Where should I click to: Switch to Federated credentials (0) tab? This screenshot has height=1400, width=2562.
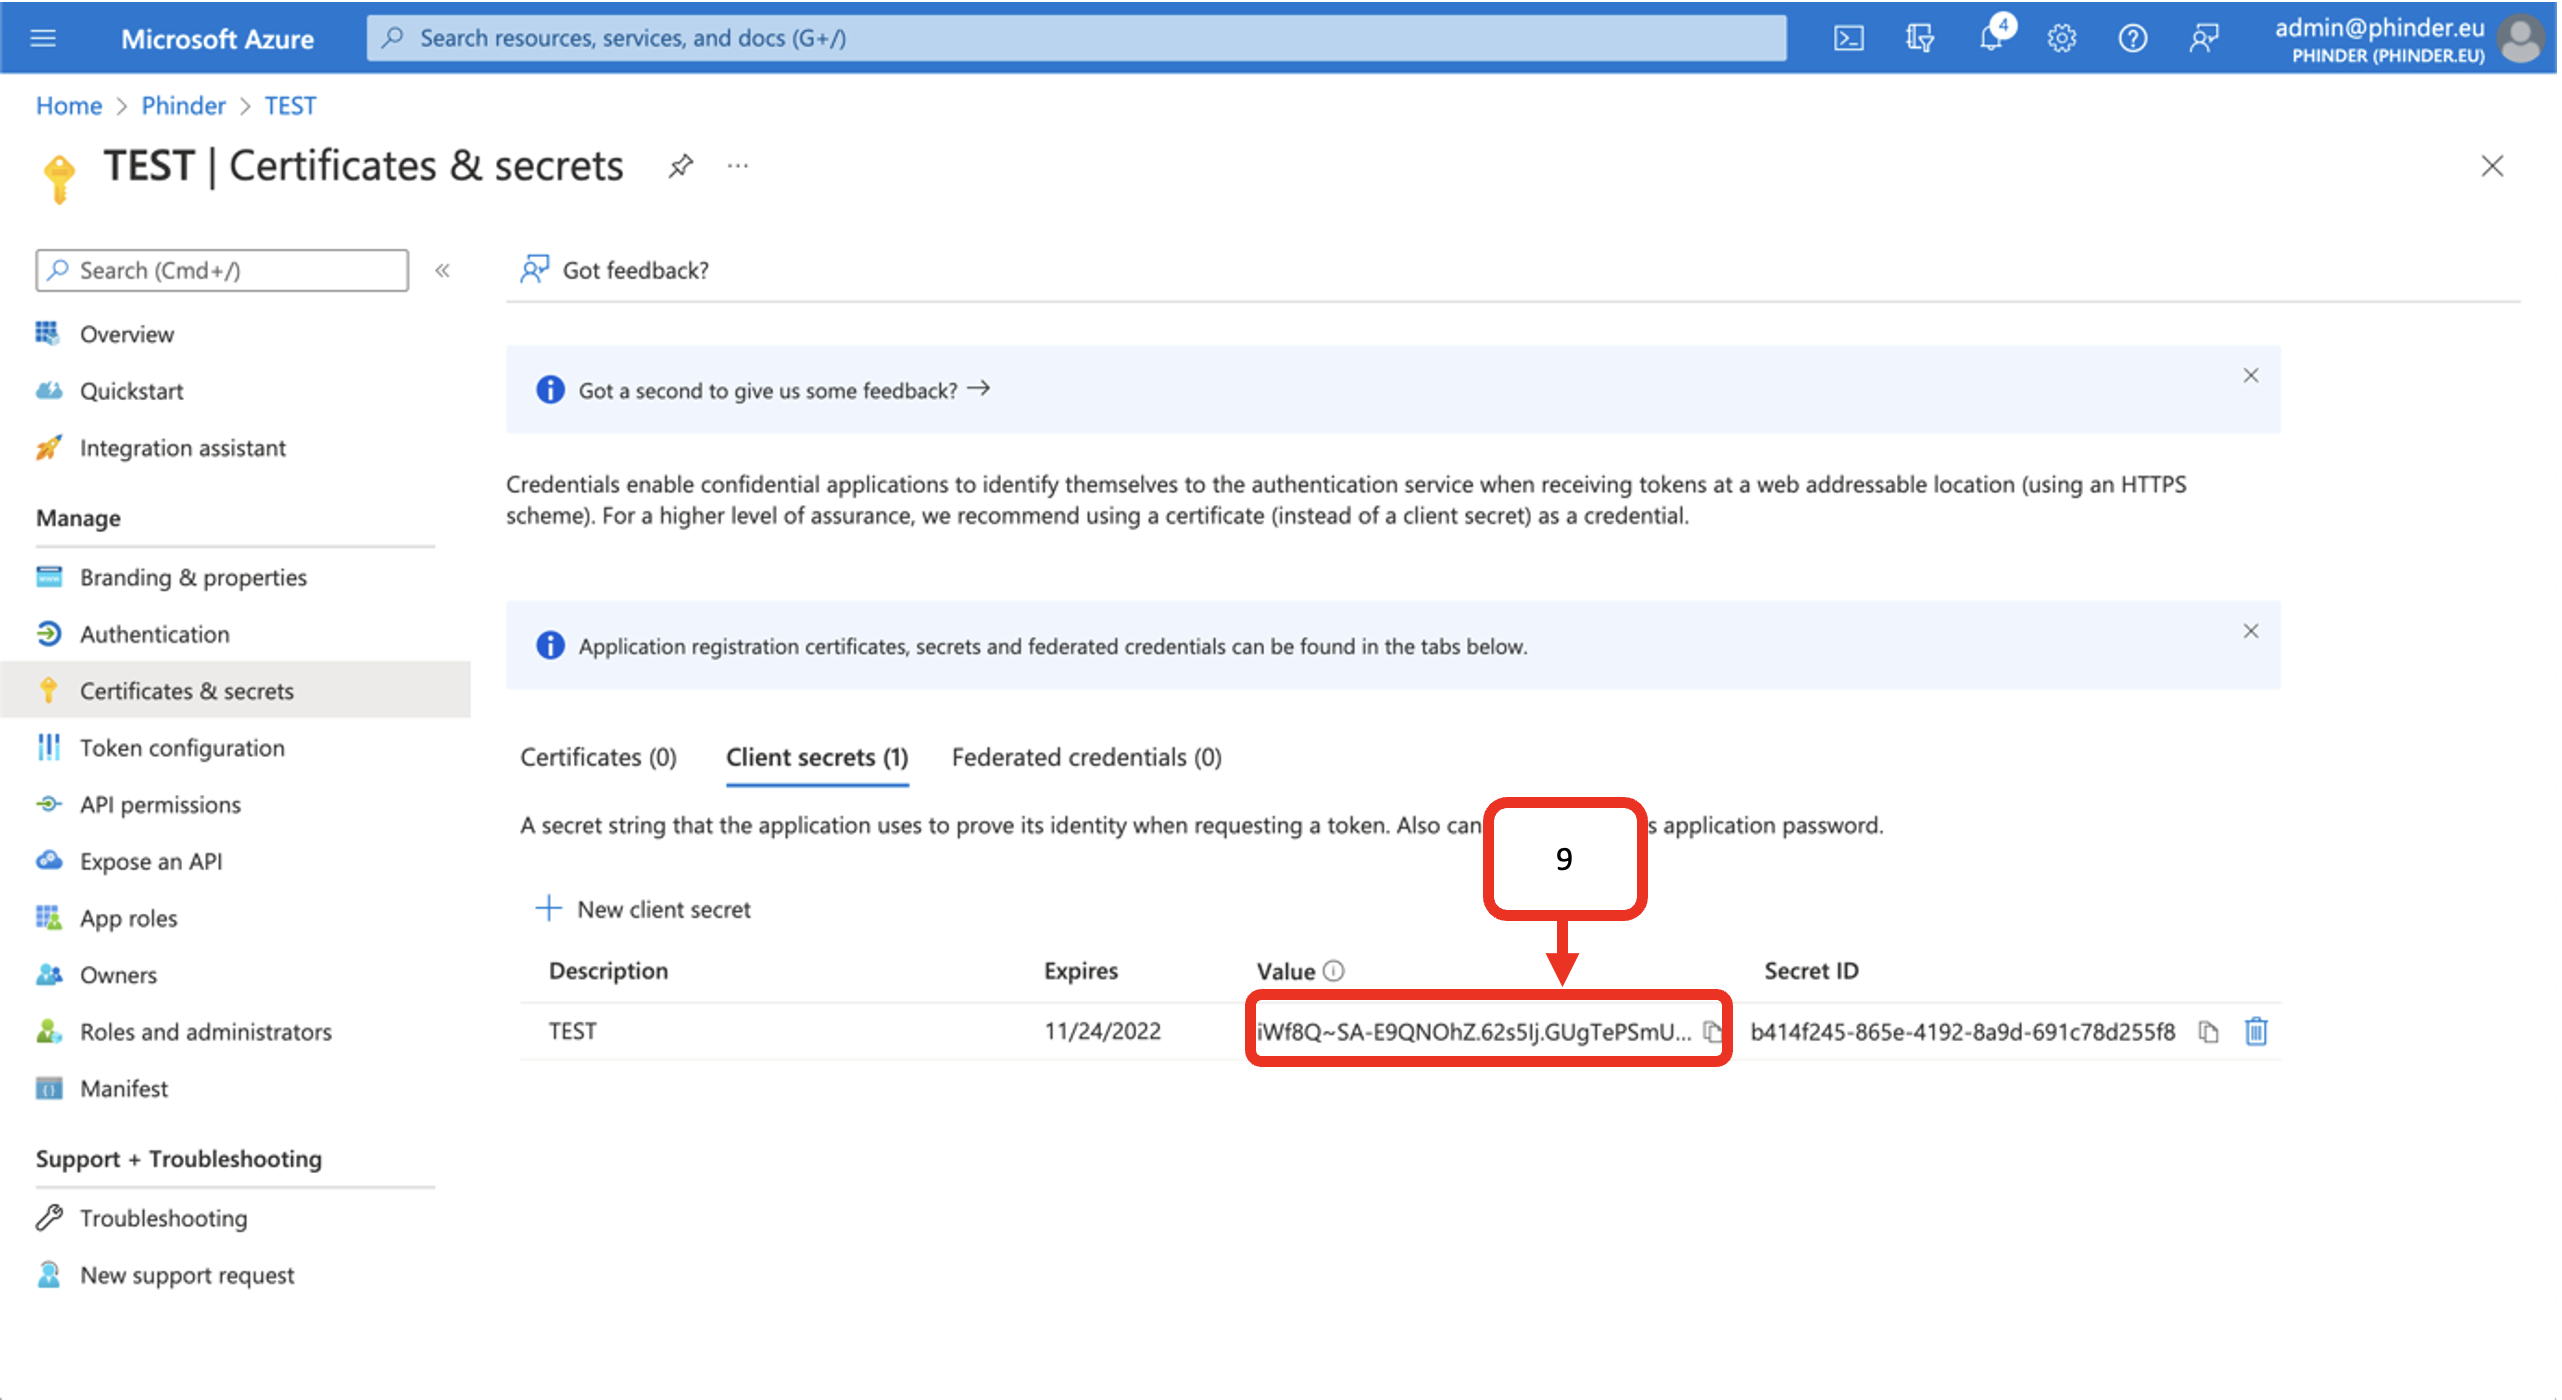point(1086,757)
